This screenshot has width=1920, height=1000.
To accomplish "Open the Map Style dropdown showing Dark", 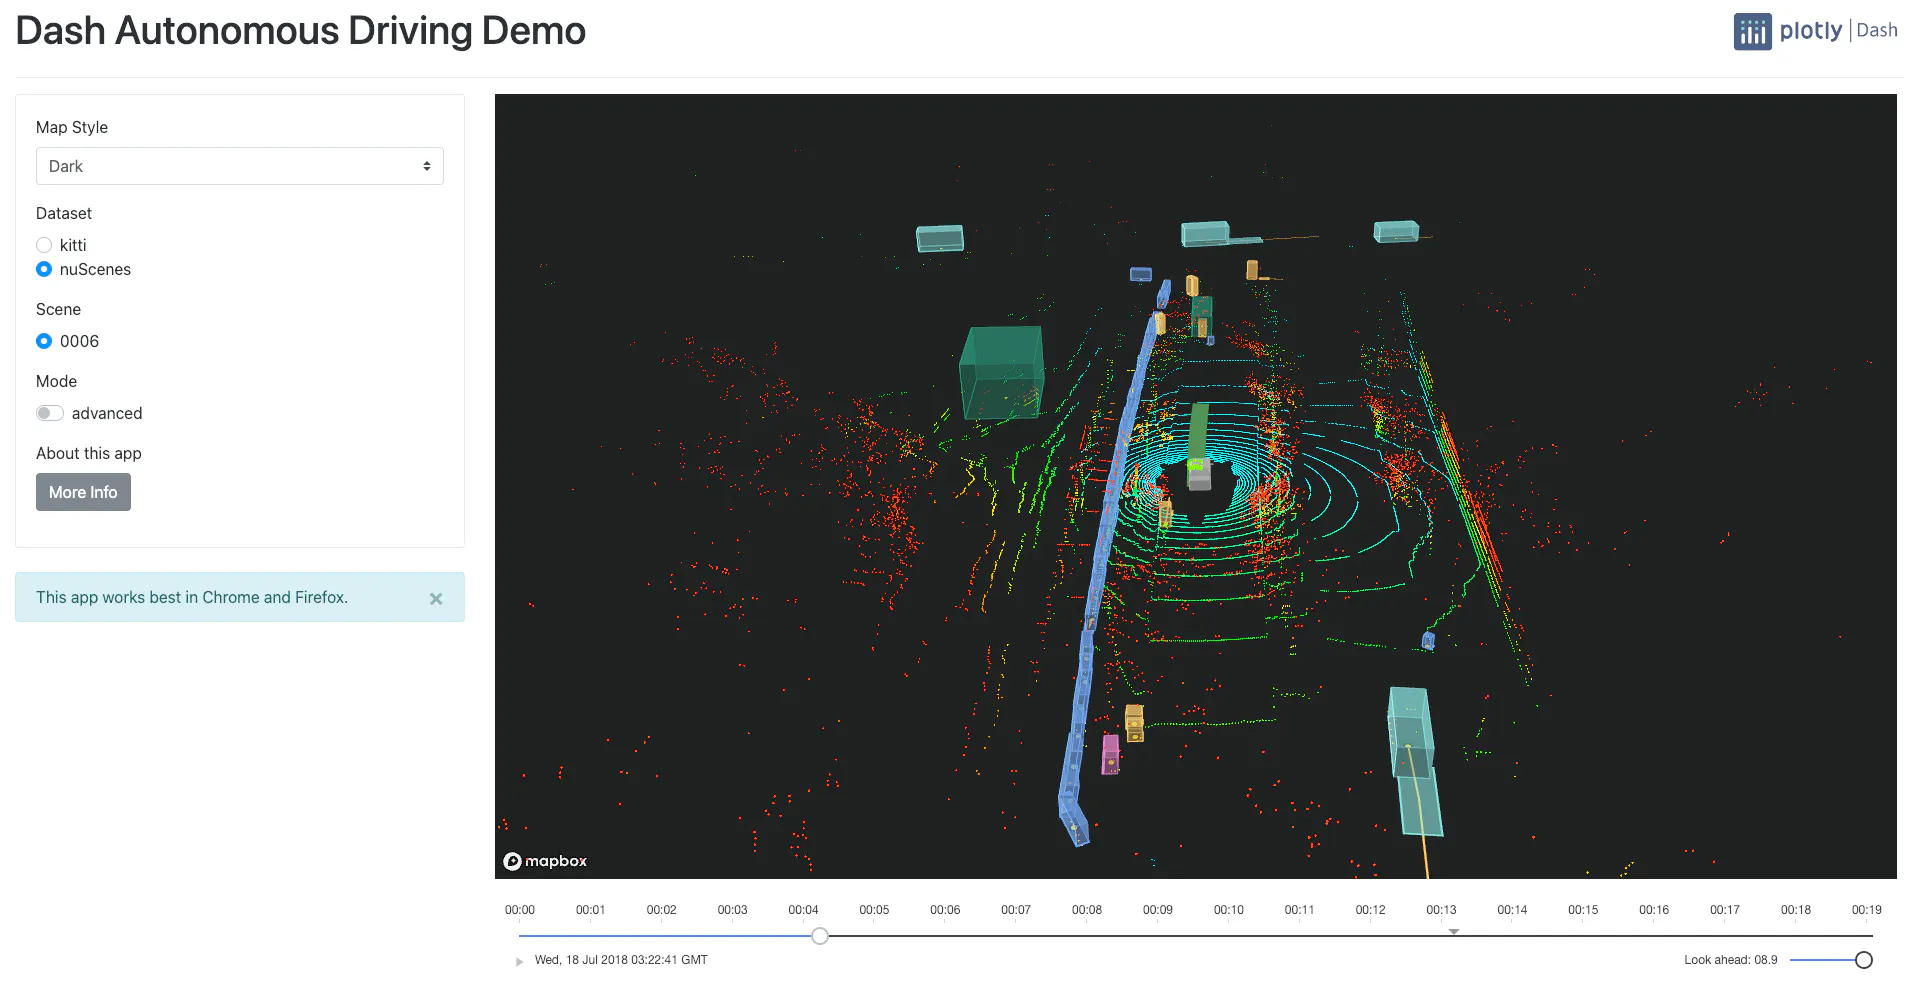I will 240,166.
